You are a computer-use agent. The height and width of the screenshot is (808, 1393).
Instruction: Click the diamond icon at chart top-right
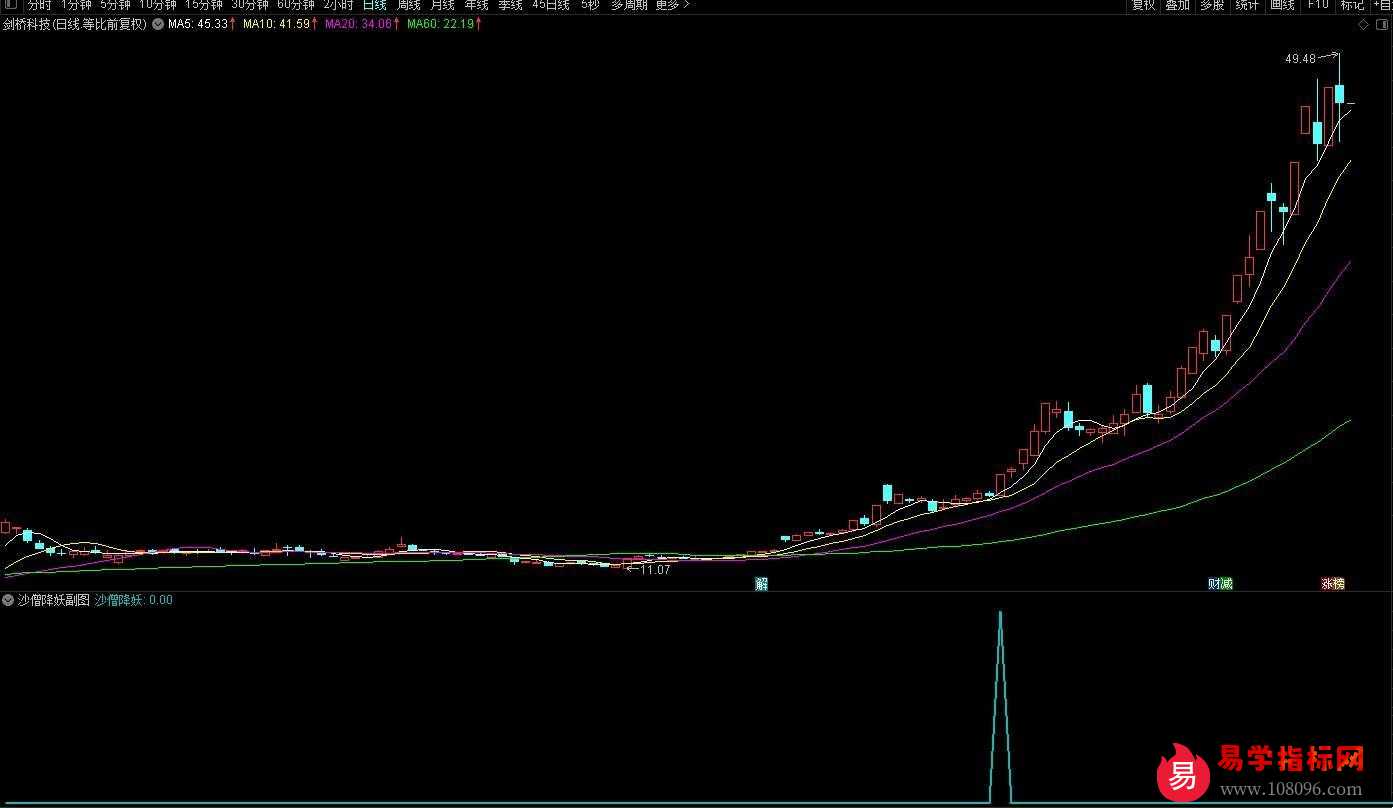pyautogui.click(x=1364, y=24)
